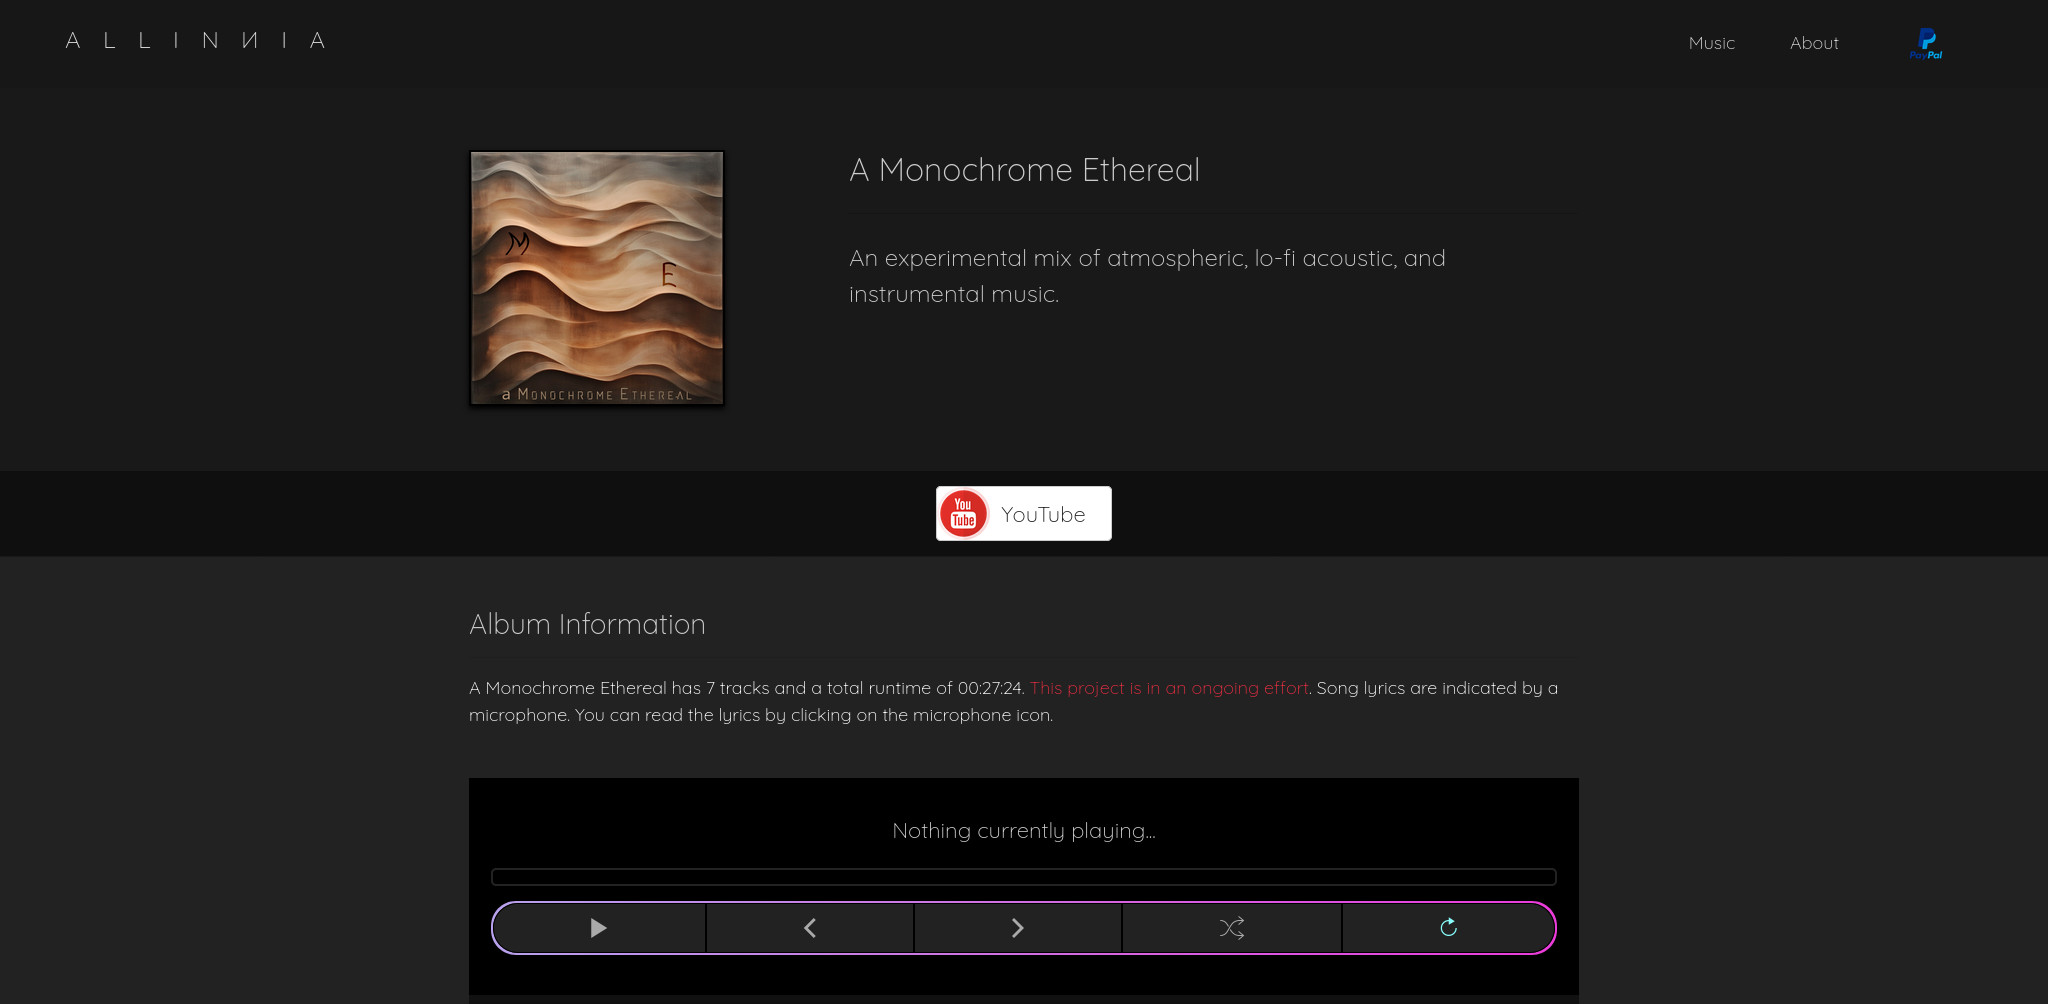Skip to the next track

pos(1017,928)
